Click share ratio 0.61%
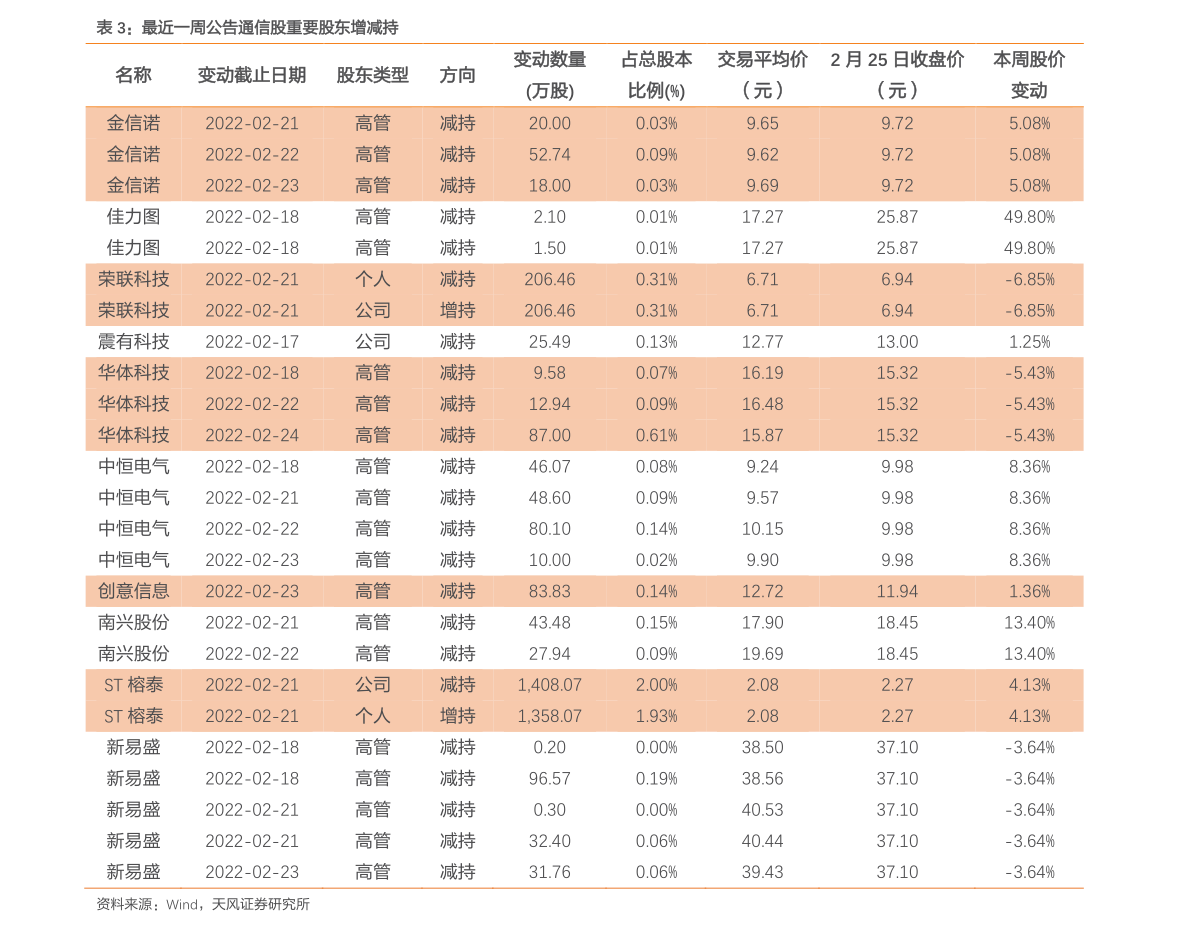This screenshot has height=932, width=1191. [x=656, y=435]
